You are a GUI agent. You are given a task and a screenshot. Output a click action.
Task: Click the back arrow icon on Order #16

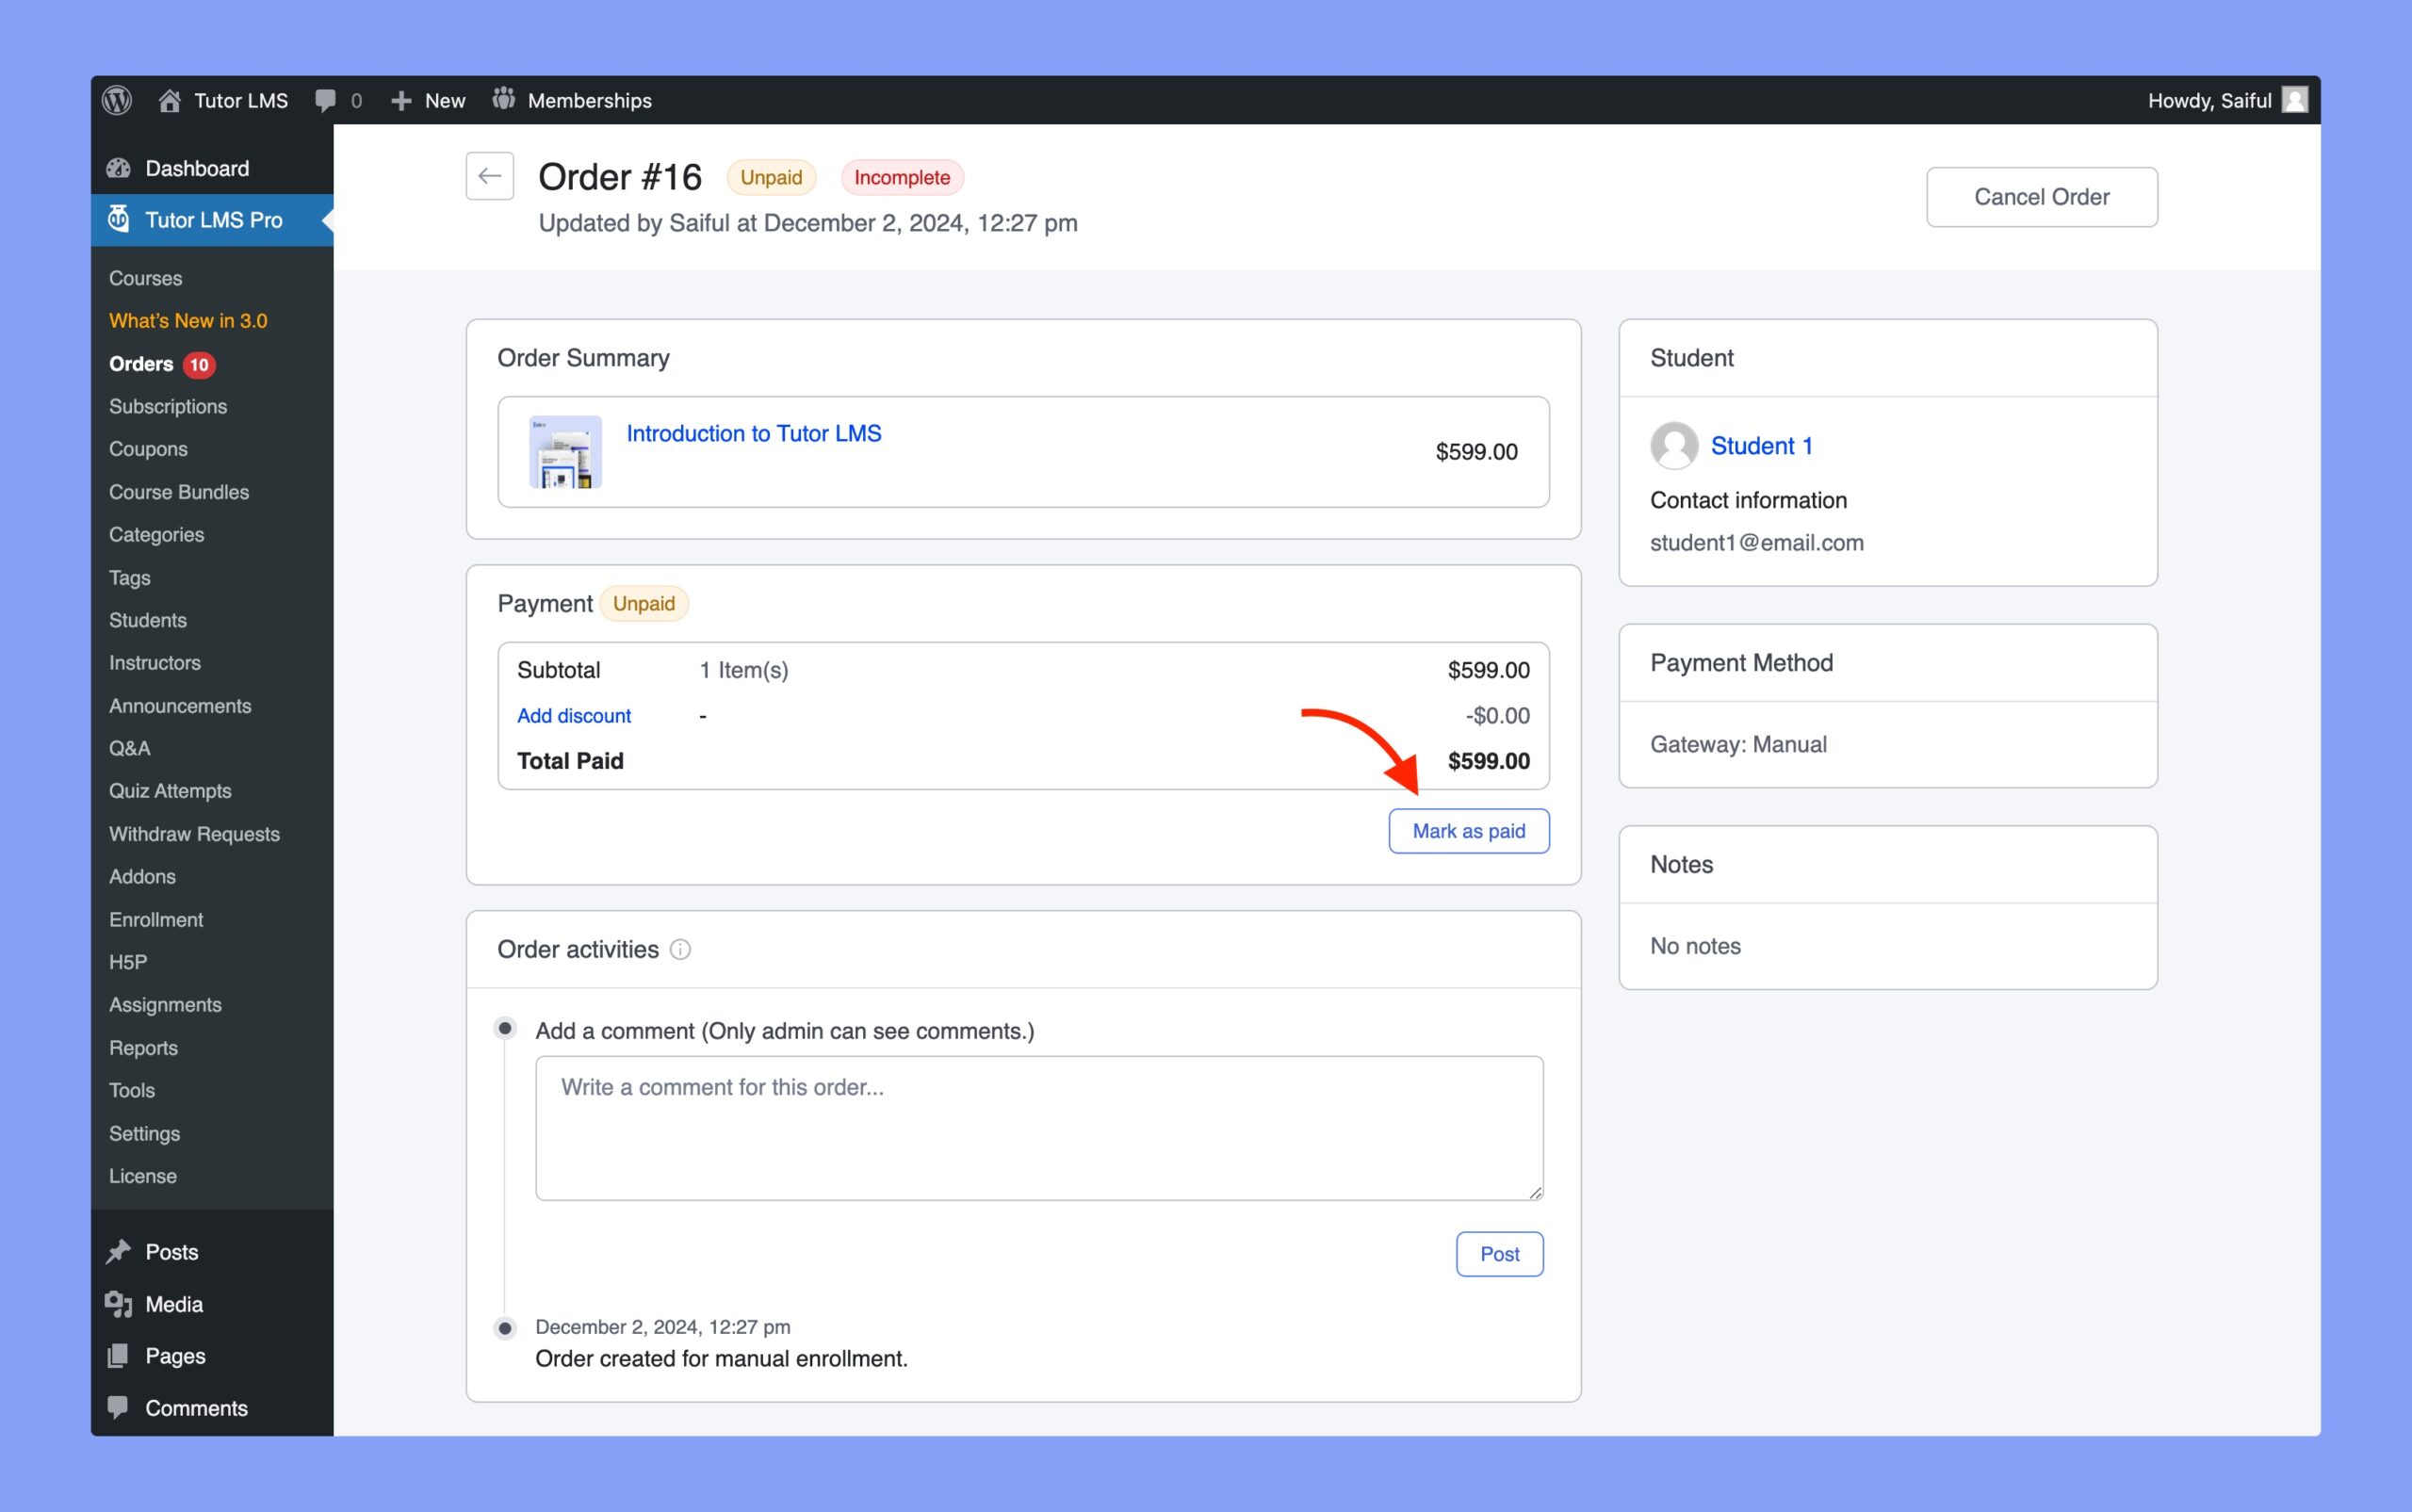pyautogui.click(x=489, y=176)
